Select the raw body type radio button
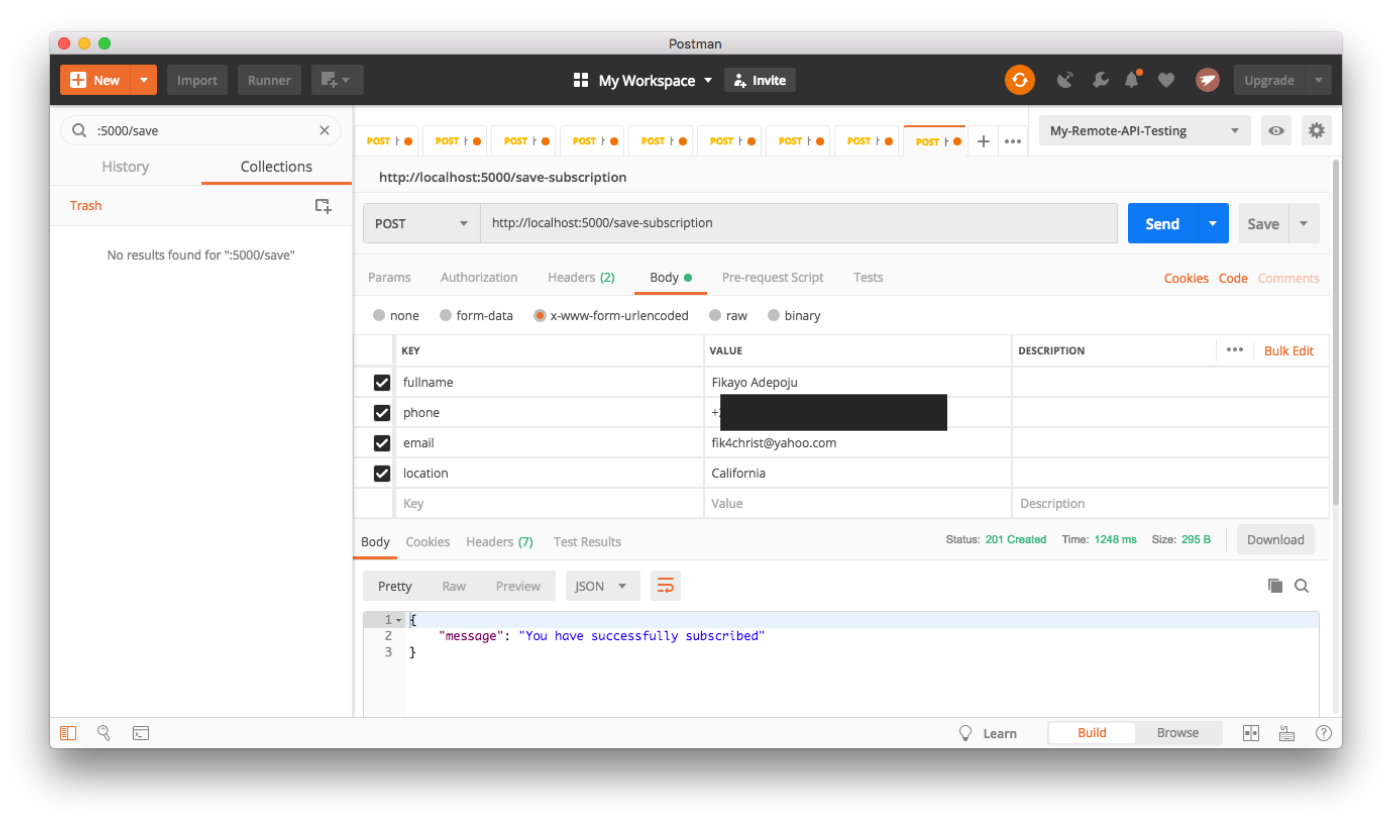The image size is (1392, 829). [x=715, y=316]
